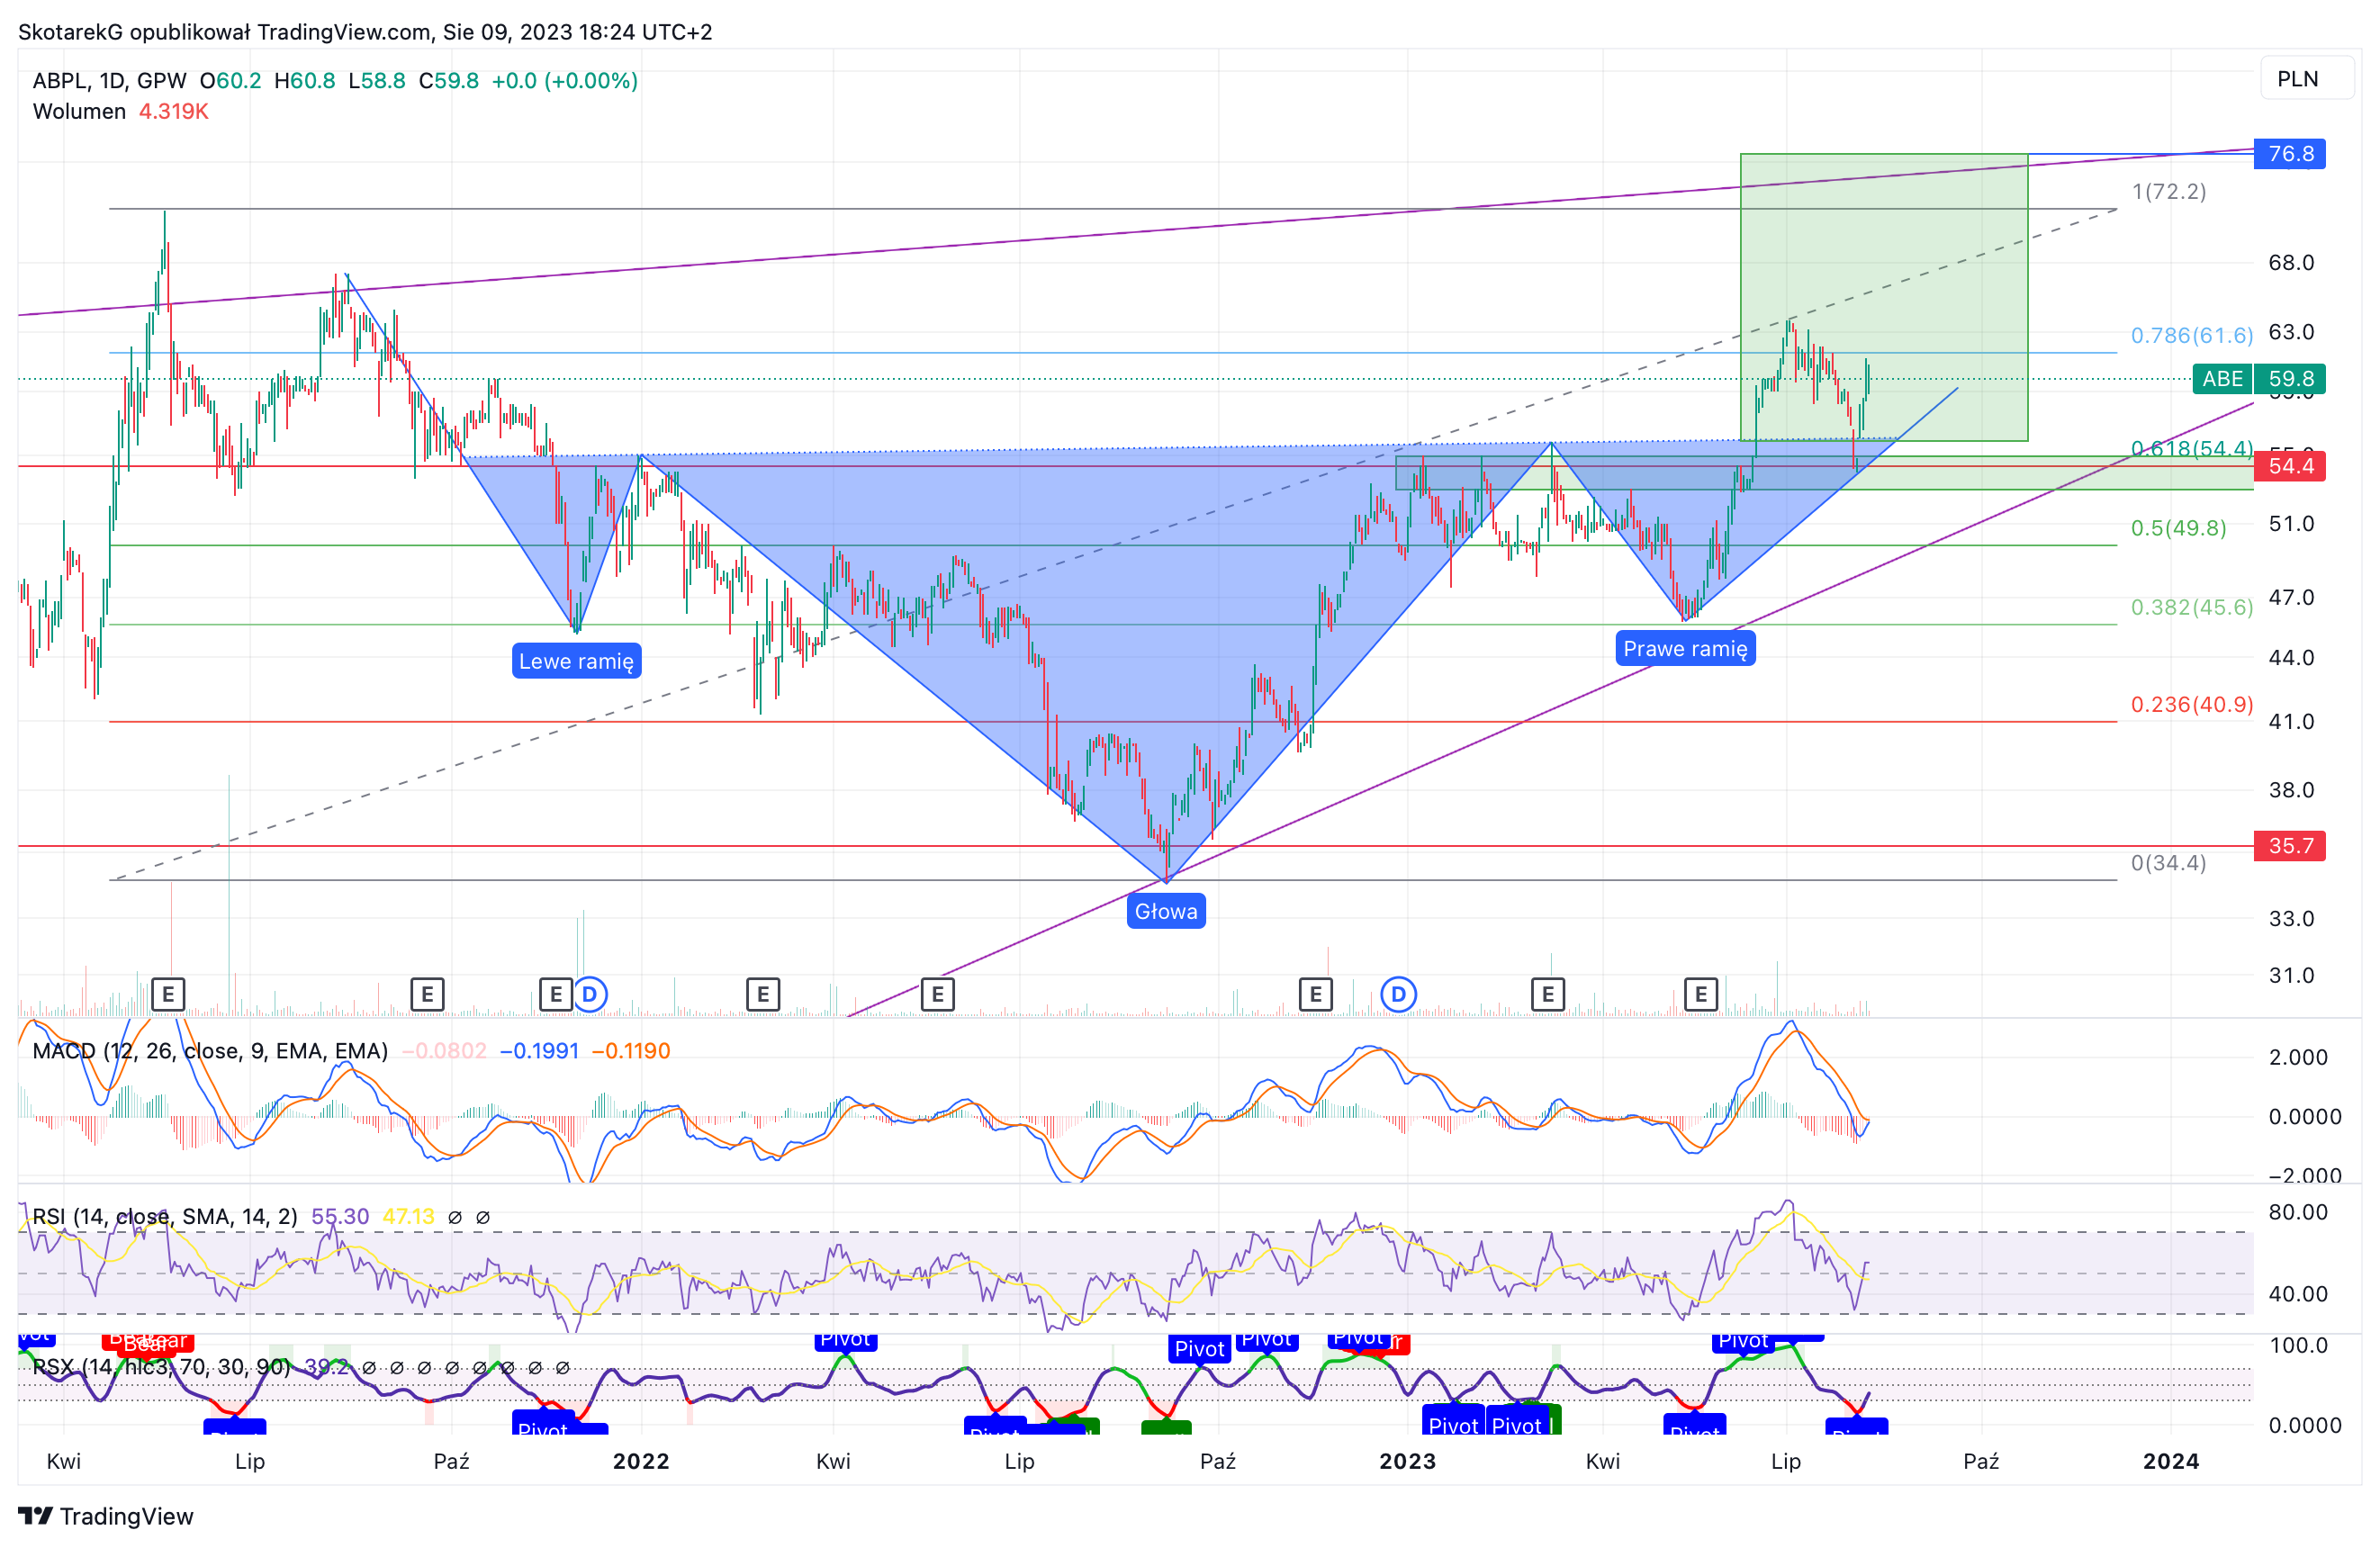Click the green long position target box
Screen dimensions: 2380x1548
[x=1884, y=297]
